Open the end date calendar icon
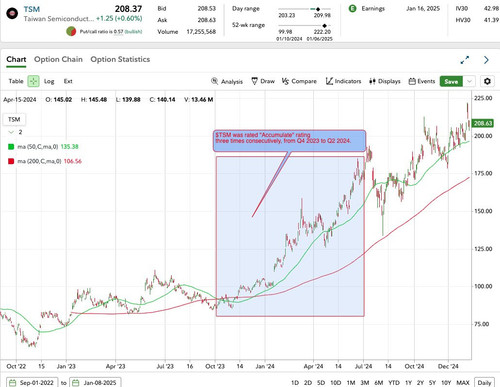Screen dimensions: 500x387 pyautogui.click(x=76, y=383)
